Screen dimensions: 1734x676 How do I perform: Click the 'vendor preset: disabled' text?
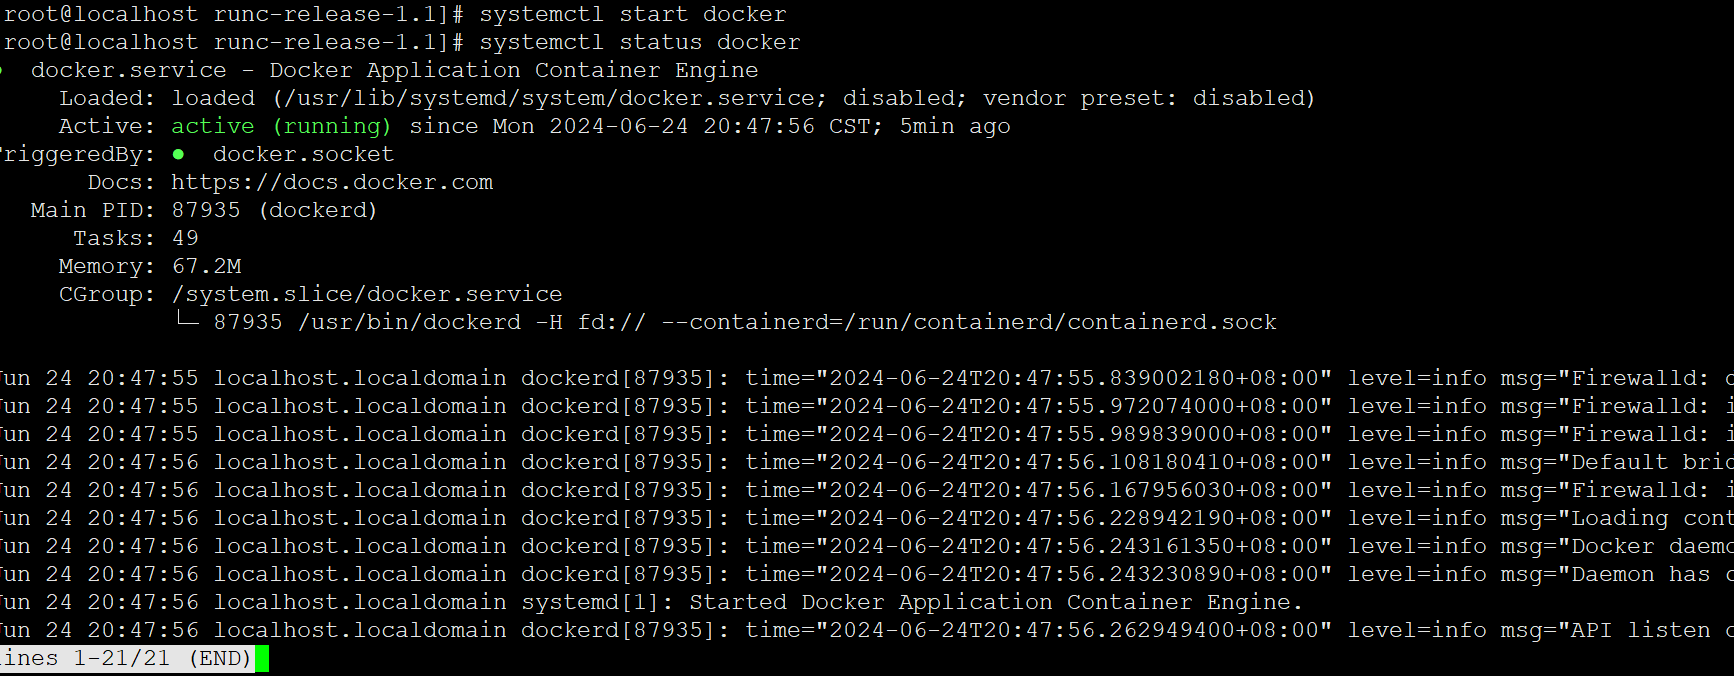(1149, 99)
